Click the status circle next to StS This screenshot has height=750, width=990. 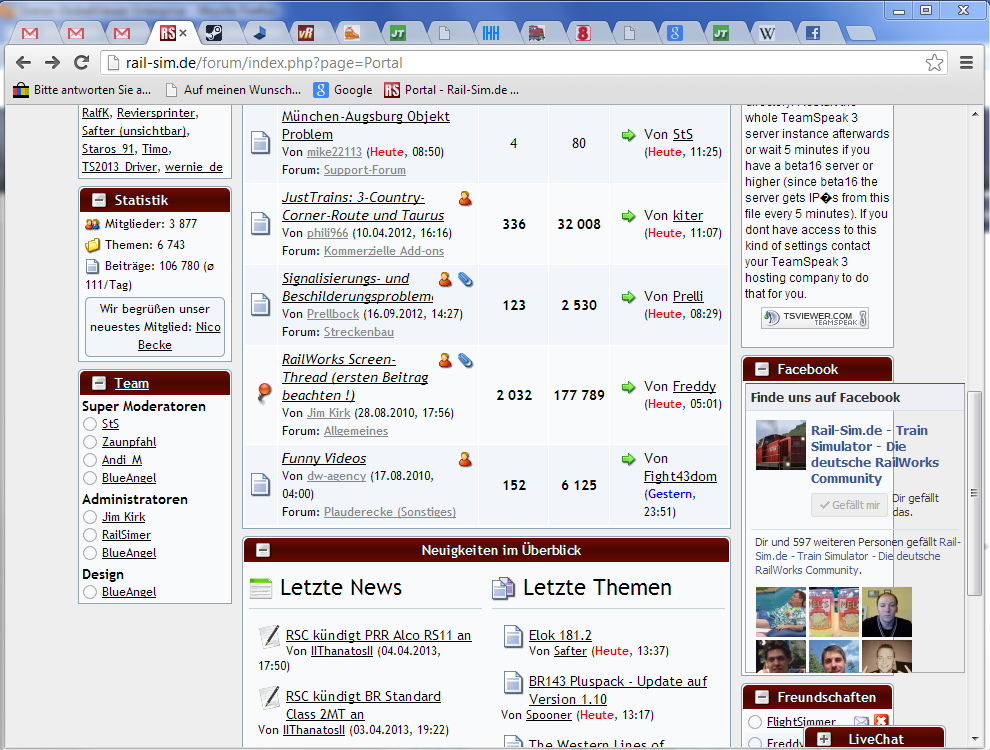90,424
